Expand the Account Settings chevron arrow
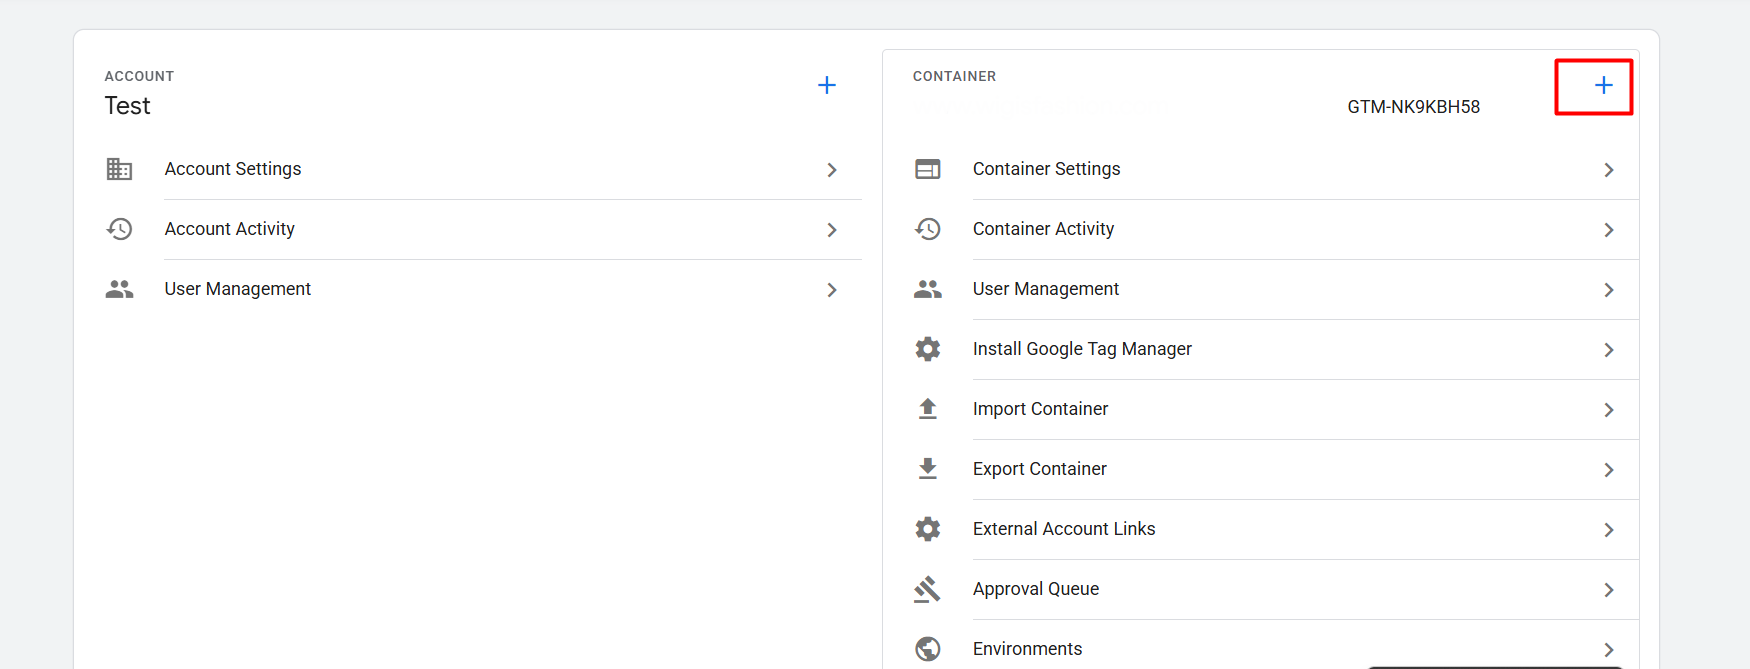The width and height of the screenshot is (1750, 669). 831,170
